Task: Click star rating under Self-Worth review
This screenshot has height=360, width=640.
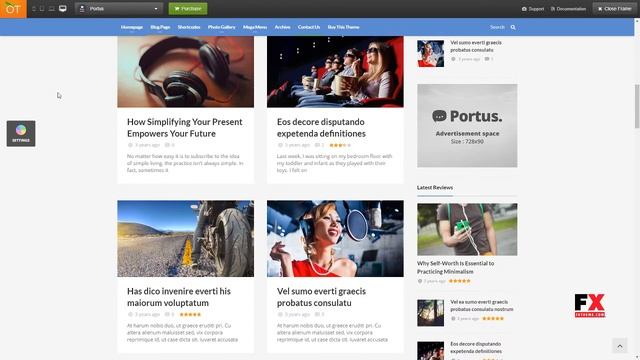Action: coord(460,281)
